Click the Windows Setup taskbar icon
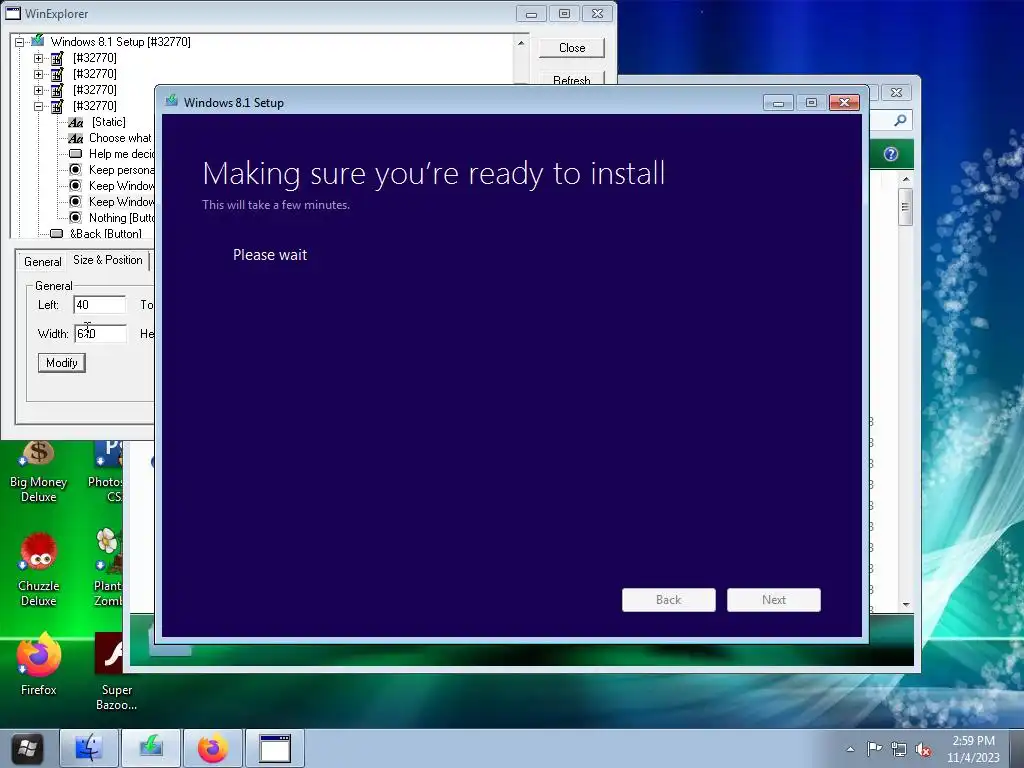 pyautogui.click(x=151, y=748)
